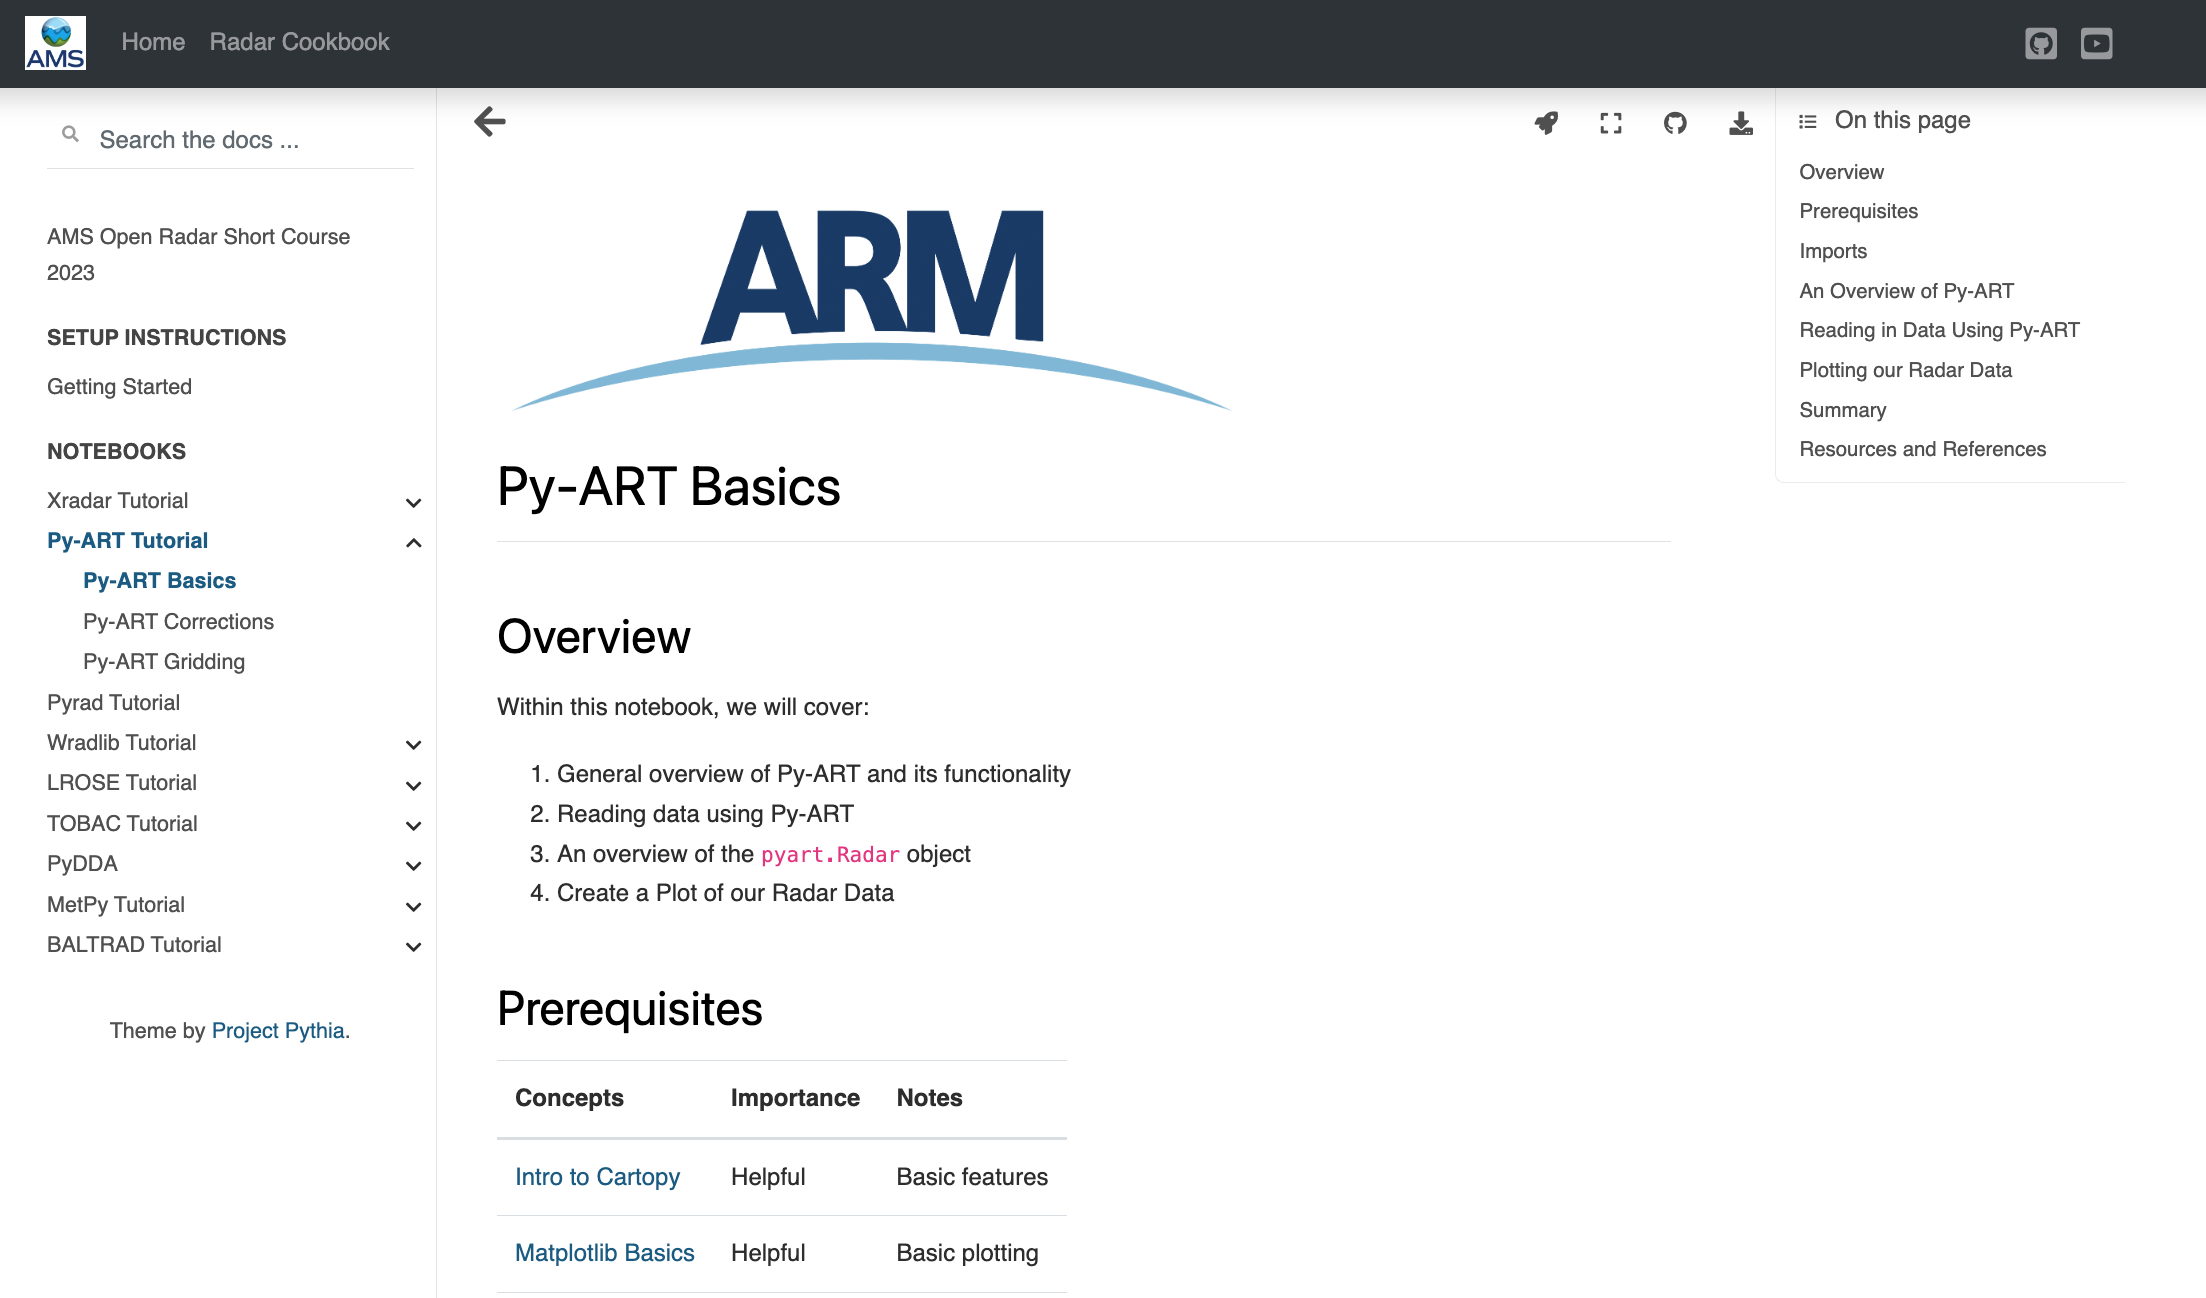Image resolution: width=2206 pixels, height=1298 pixels.
Task: Jump to Summary in page contents
Action: [1842, 410]
